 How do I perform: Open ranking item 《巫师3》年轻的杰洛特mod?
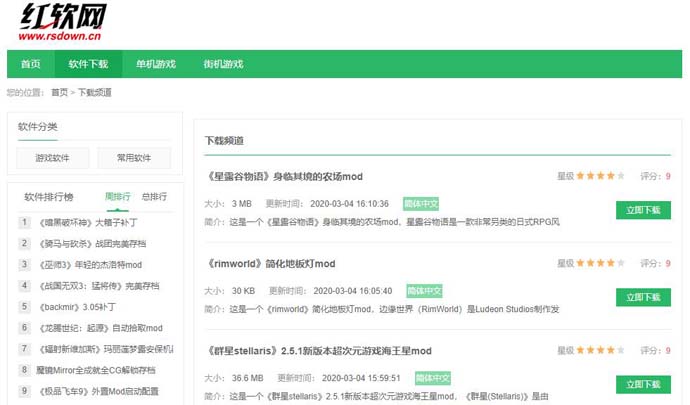click(x=91, y=265)
